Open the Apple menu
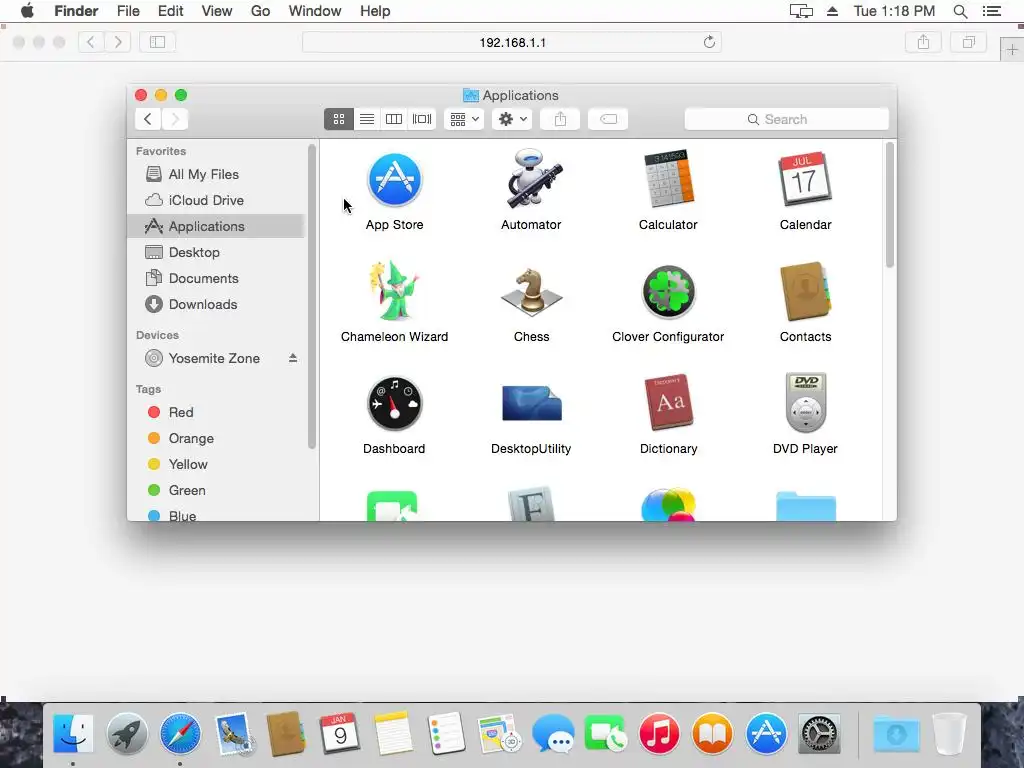Viewport: 1024px width, 768px height. pos(27,11)
